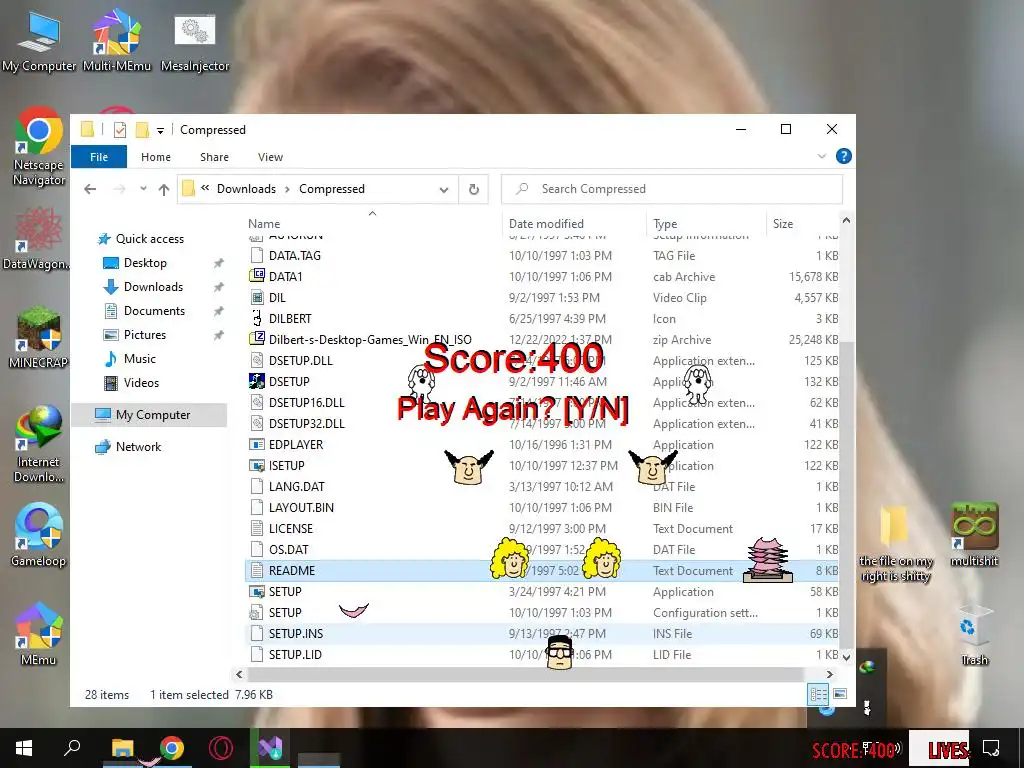Go back in Explorer navigation

coord(90,189)
